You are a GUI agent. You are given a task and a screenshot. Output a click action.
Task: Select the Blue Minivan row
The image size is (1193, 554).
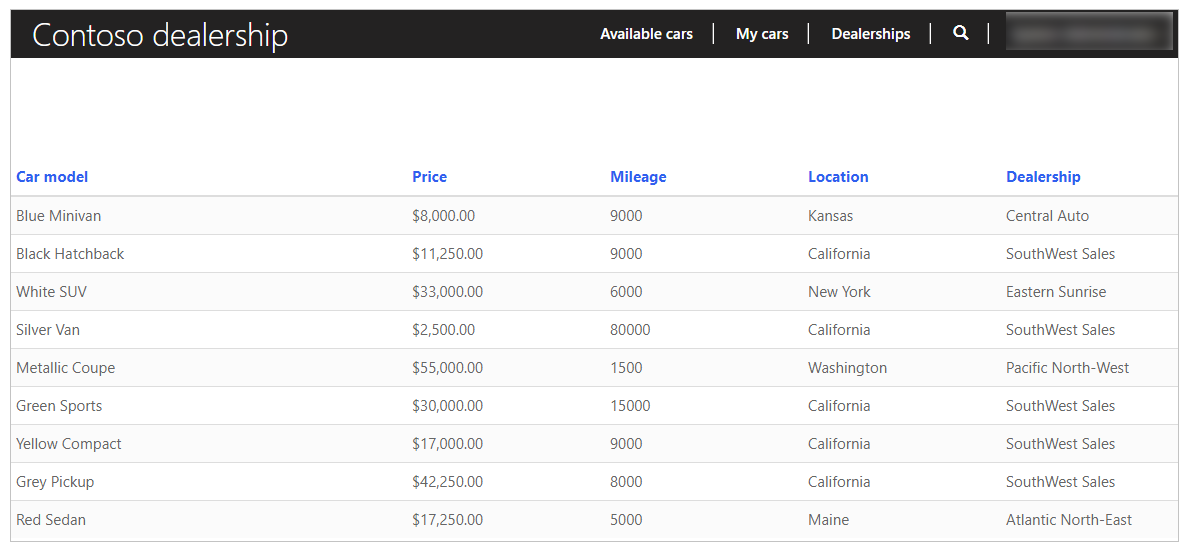pyautogui.click(x=594, y=216)
